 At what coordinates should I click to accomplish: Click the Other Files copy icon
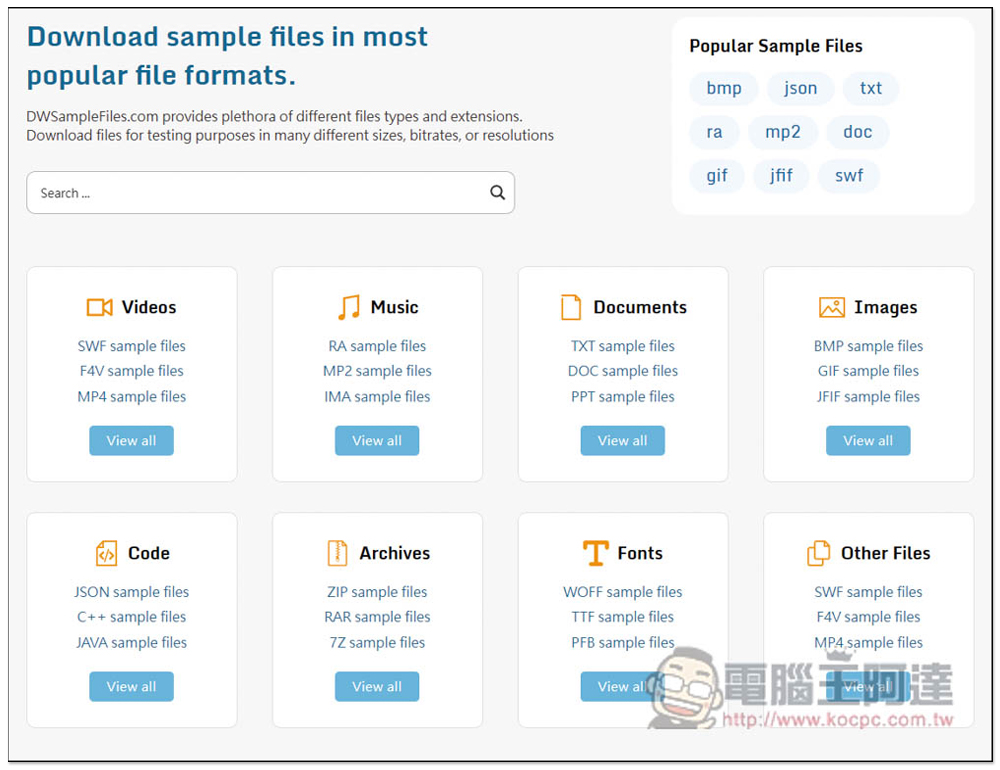819,553
